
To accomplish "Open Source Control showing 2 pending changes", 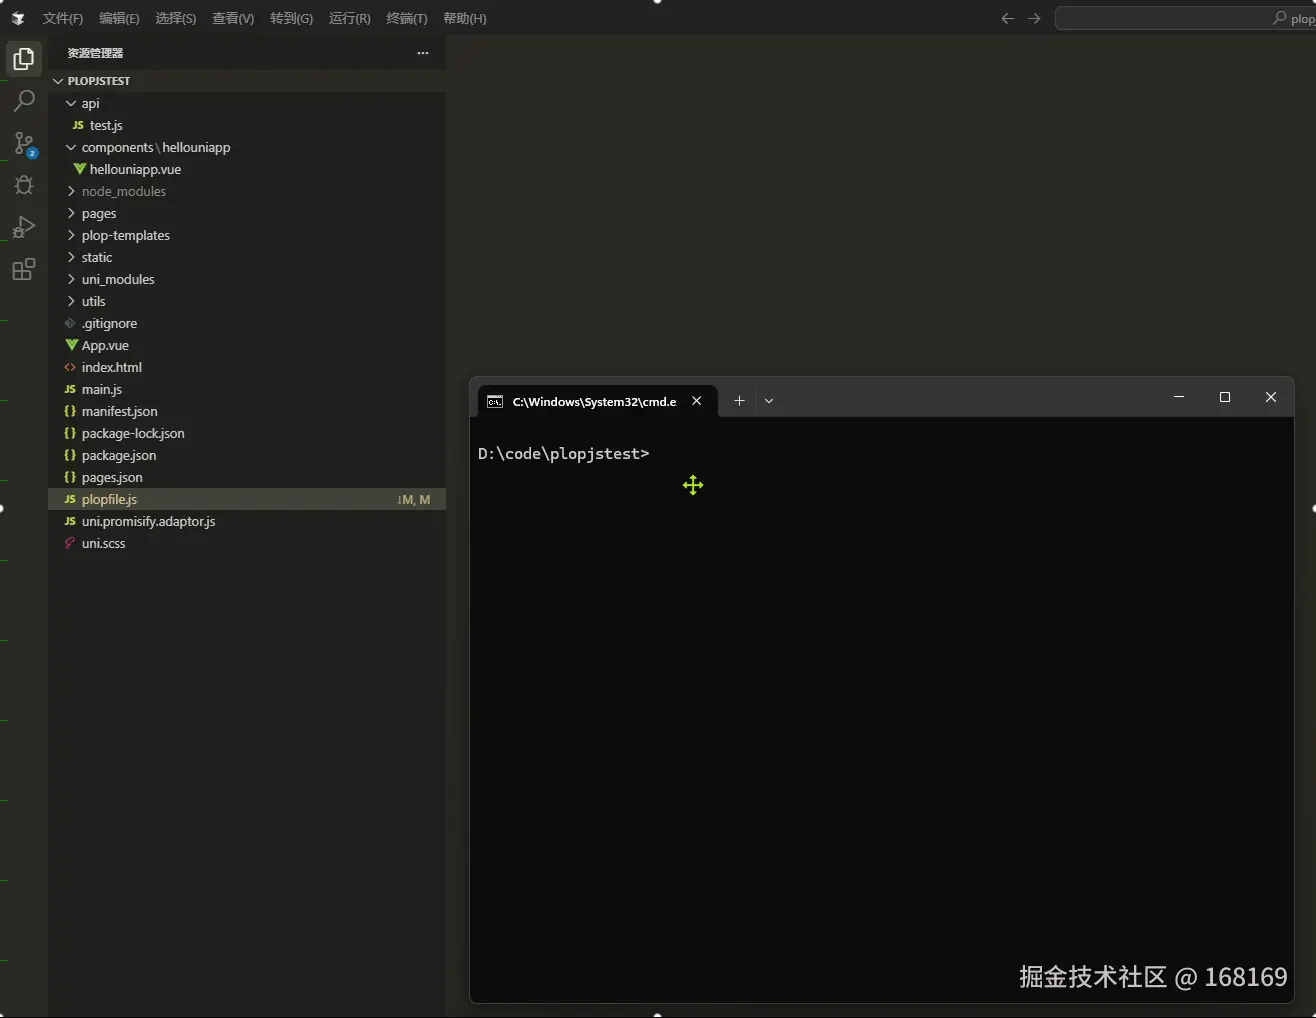I will coord(24,143).
